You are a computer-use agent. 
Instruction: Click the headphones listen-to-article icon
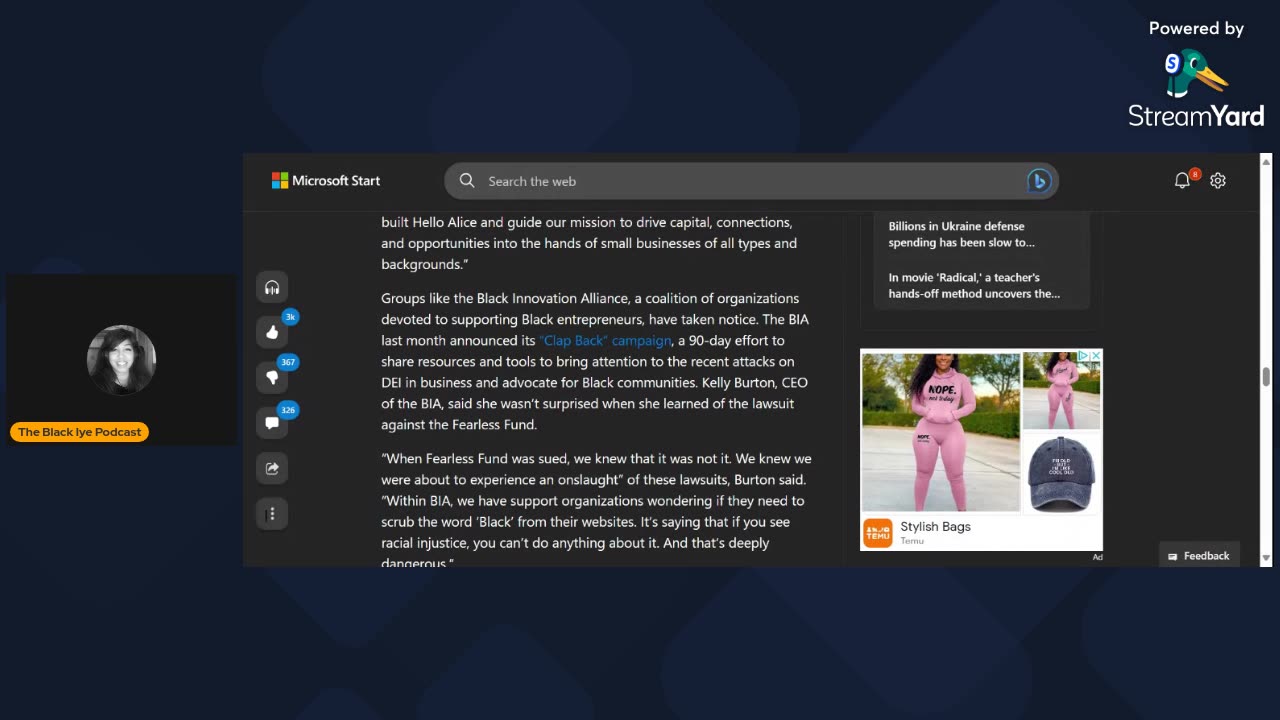point(272,288)
